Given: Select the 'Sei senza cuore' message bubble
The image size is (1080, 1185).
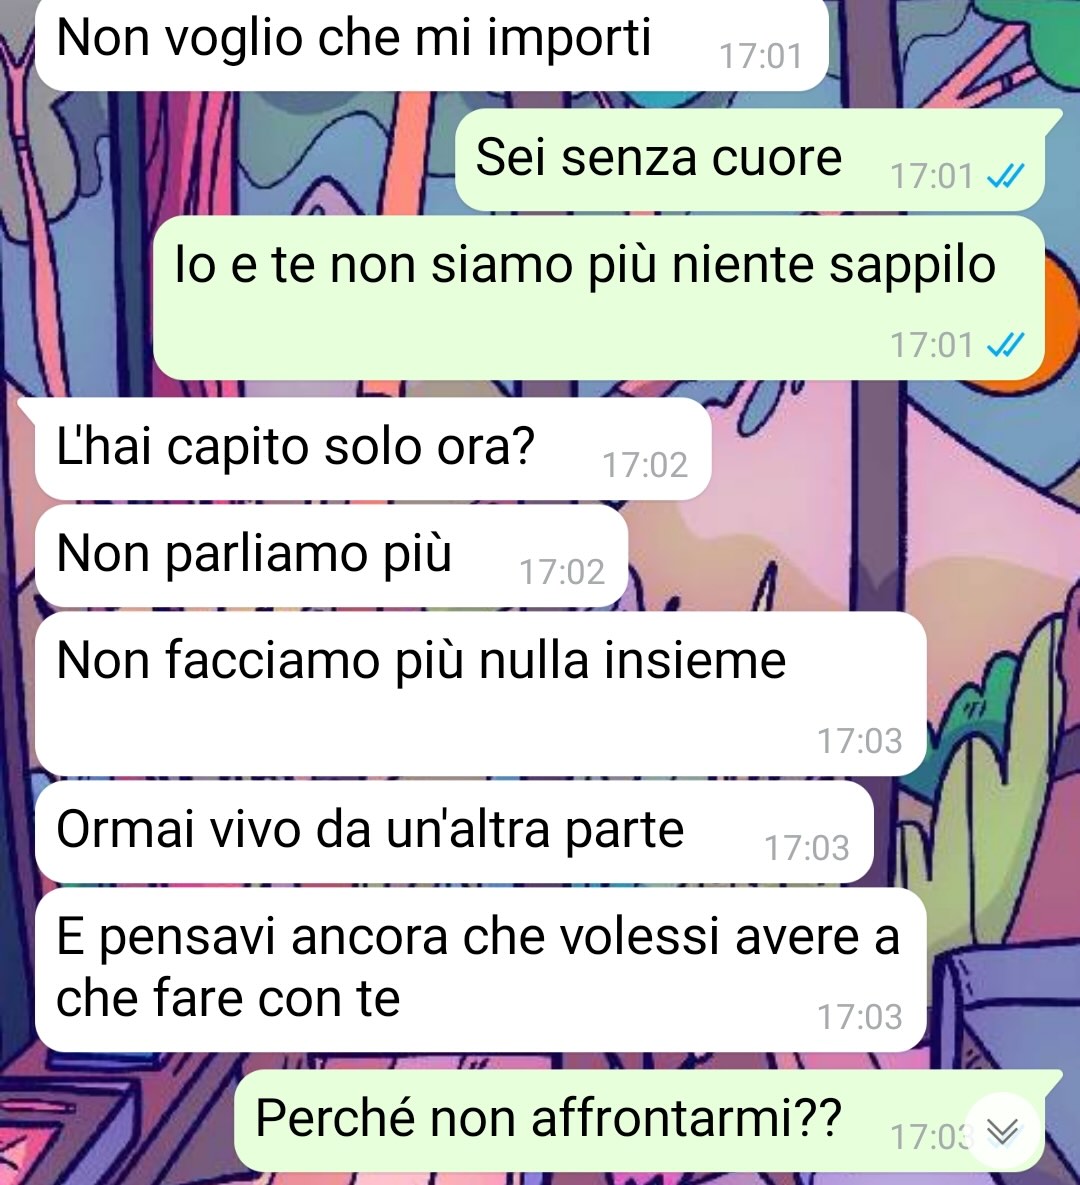Looking at the screenshot, I should tap(750, 159).
